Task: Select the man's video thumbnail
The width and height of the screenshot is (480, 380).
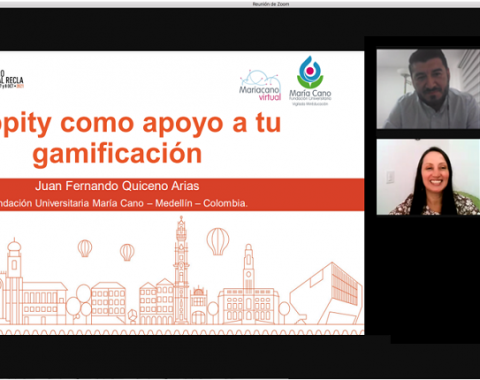Action: point(428,89)
